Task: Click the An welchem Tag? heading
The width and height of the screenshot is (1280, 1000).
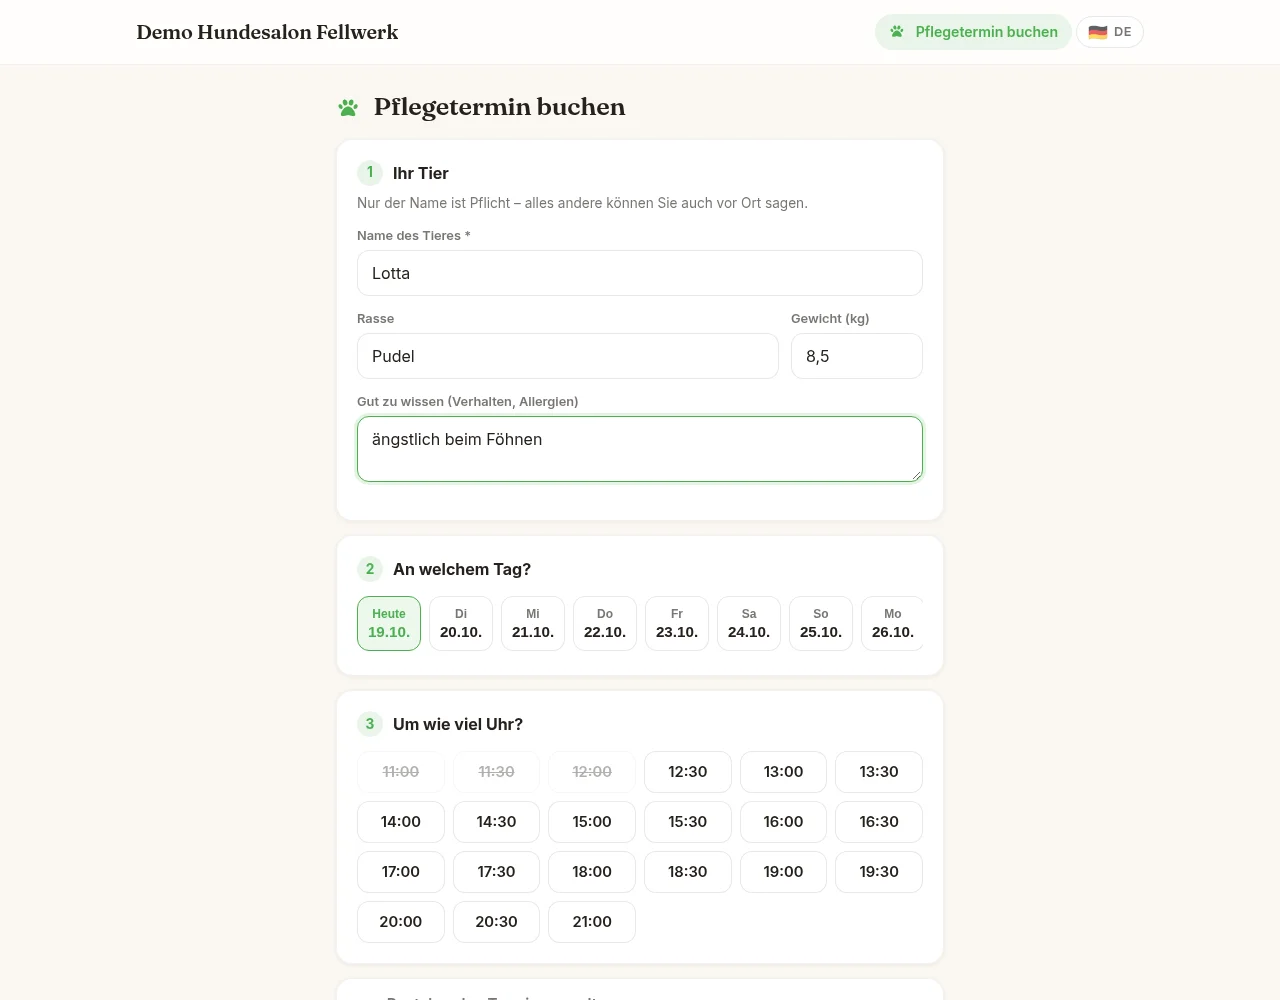Action: coord(462,569)
